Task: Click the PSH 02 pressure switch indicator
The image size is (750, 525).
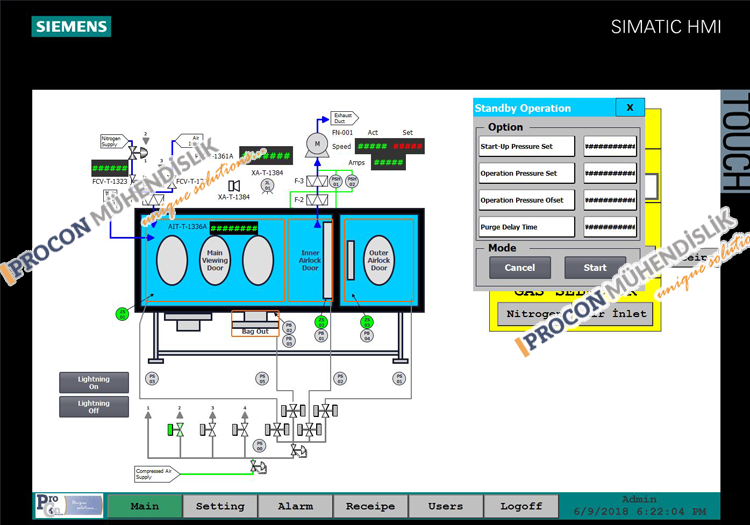Action: tap(352, 181)
